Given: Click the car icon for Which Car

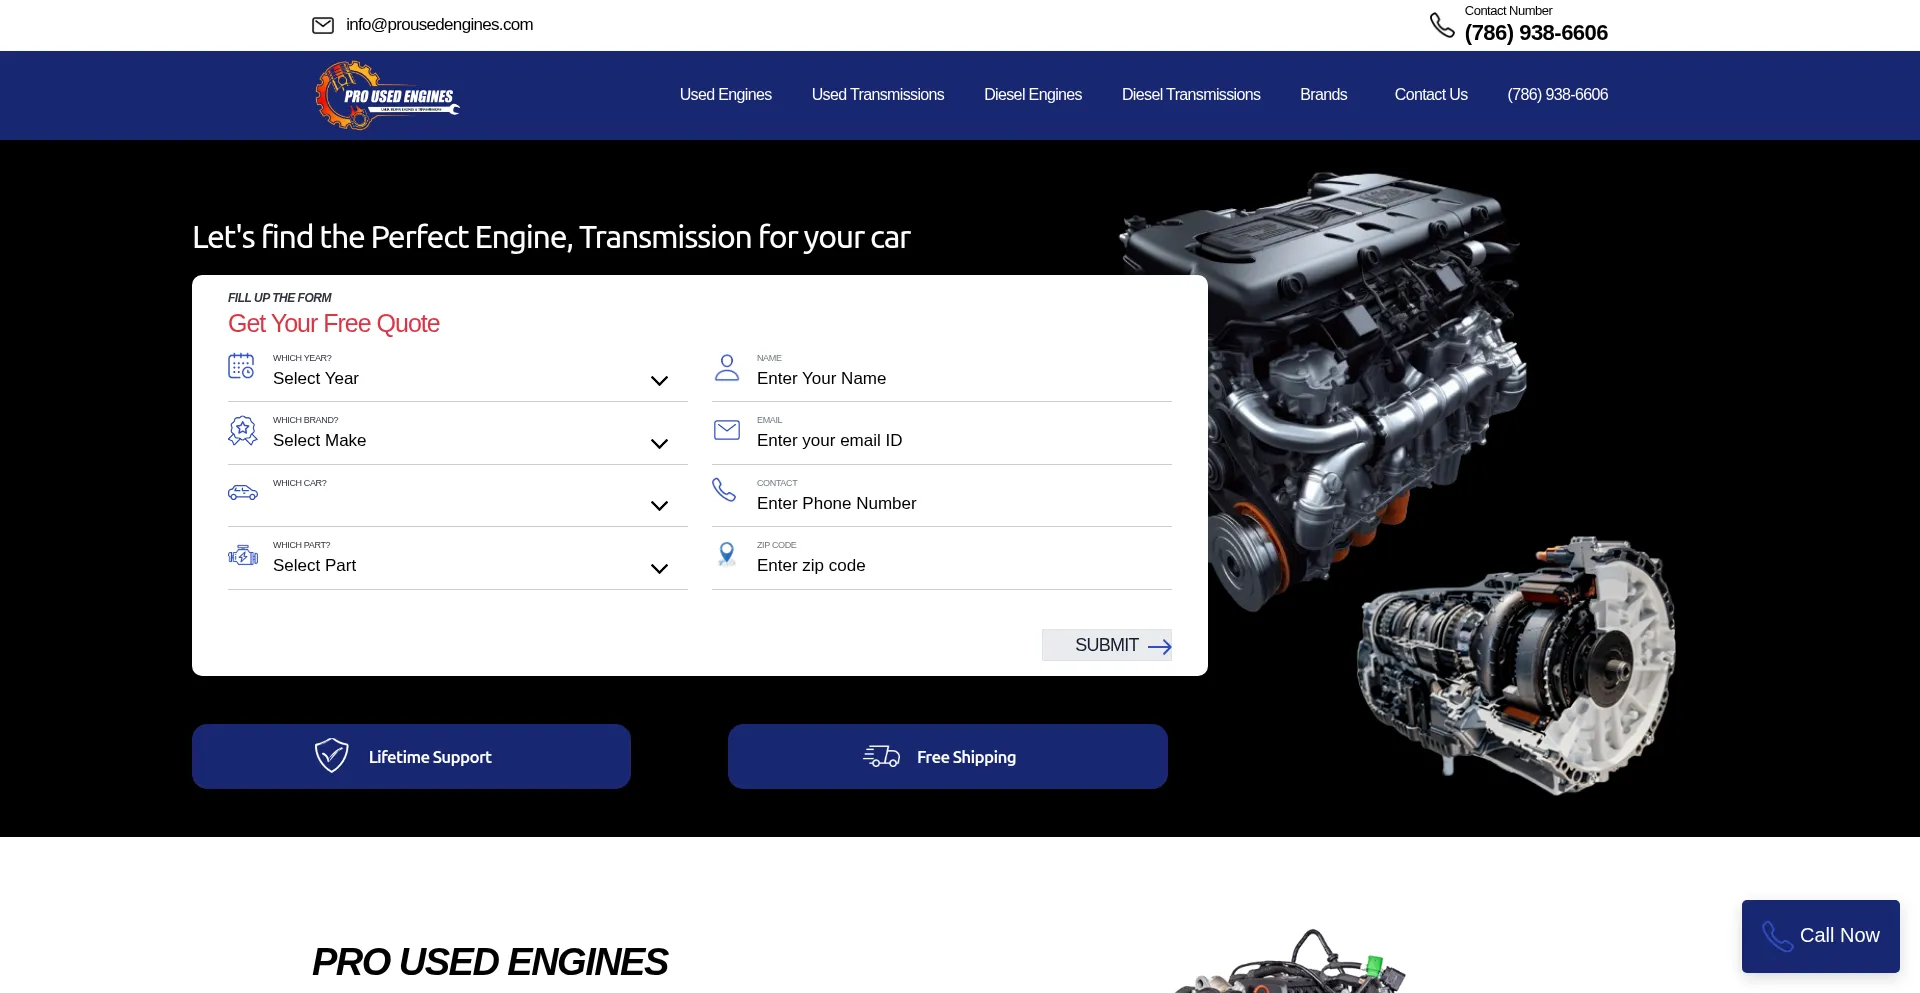Looking at the screenshot, I should coord(242,492).
